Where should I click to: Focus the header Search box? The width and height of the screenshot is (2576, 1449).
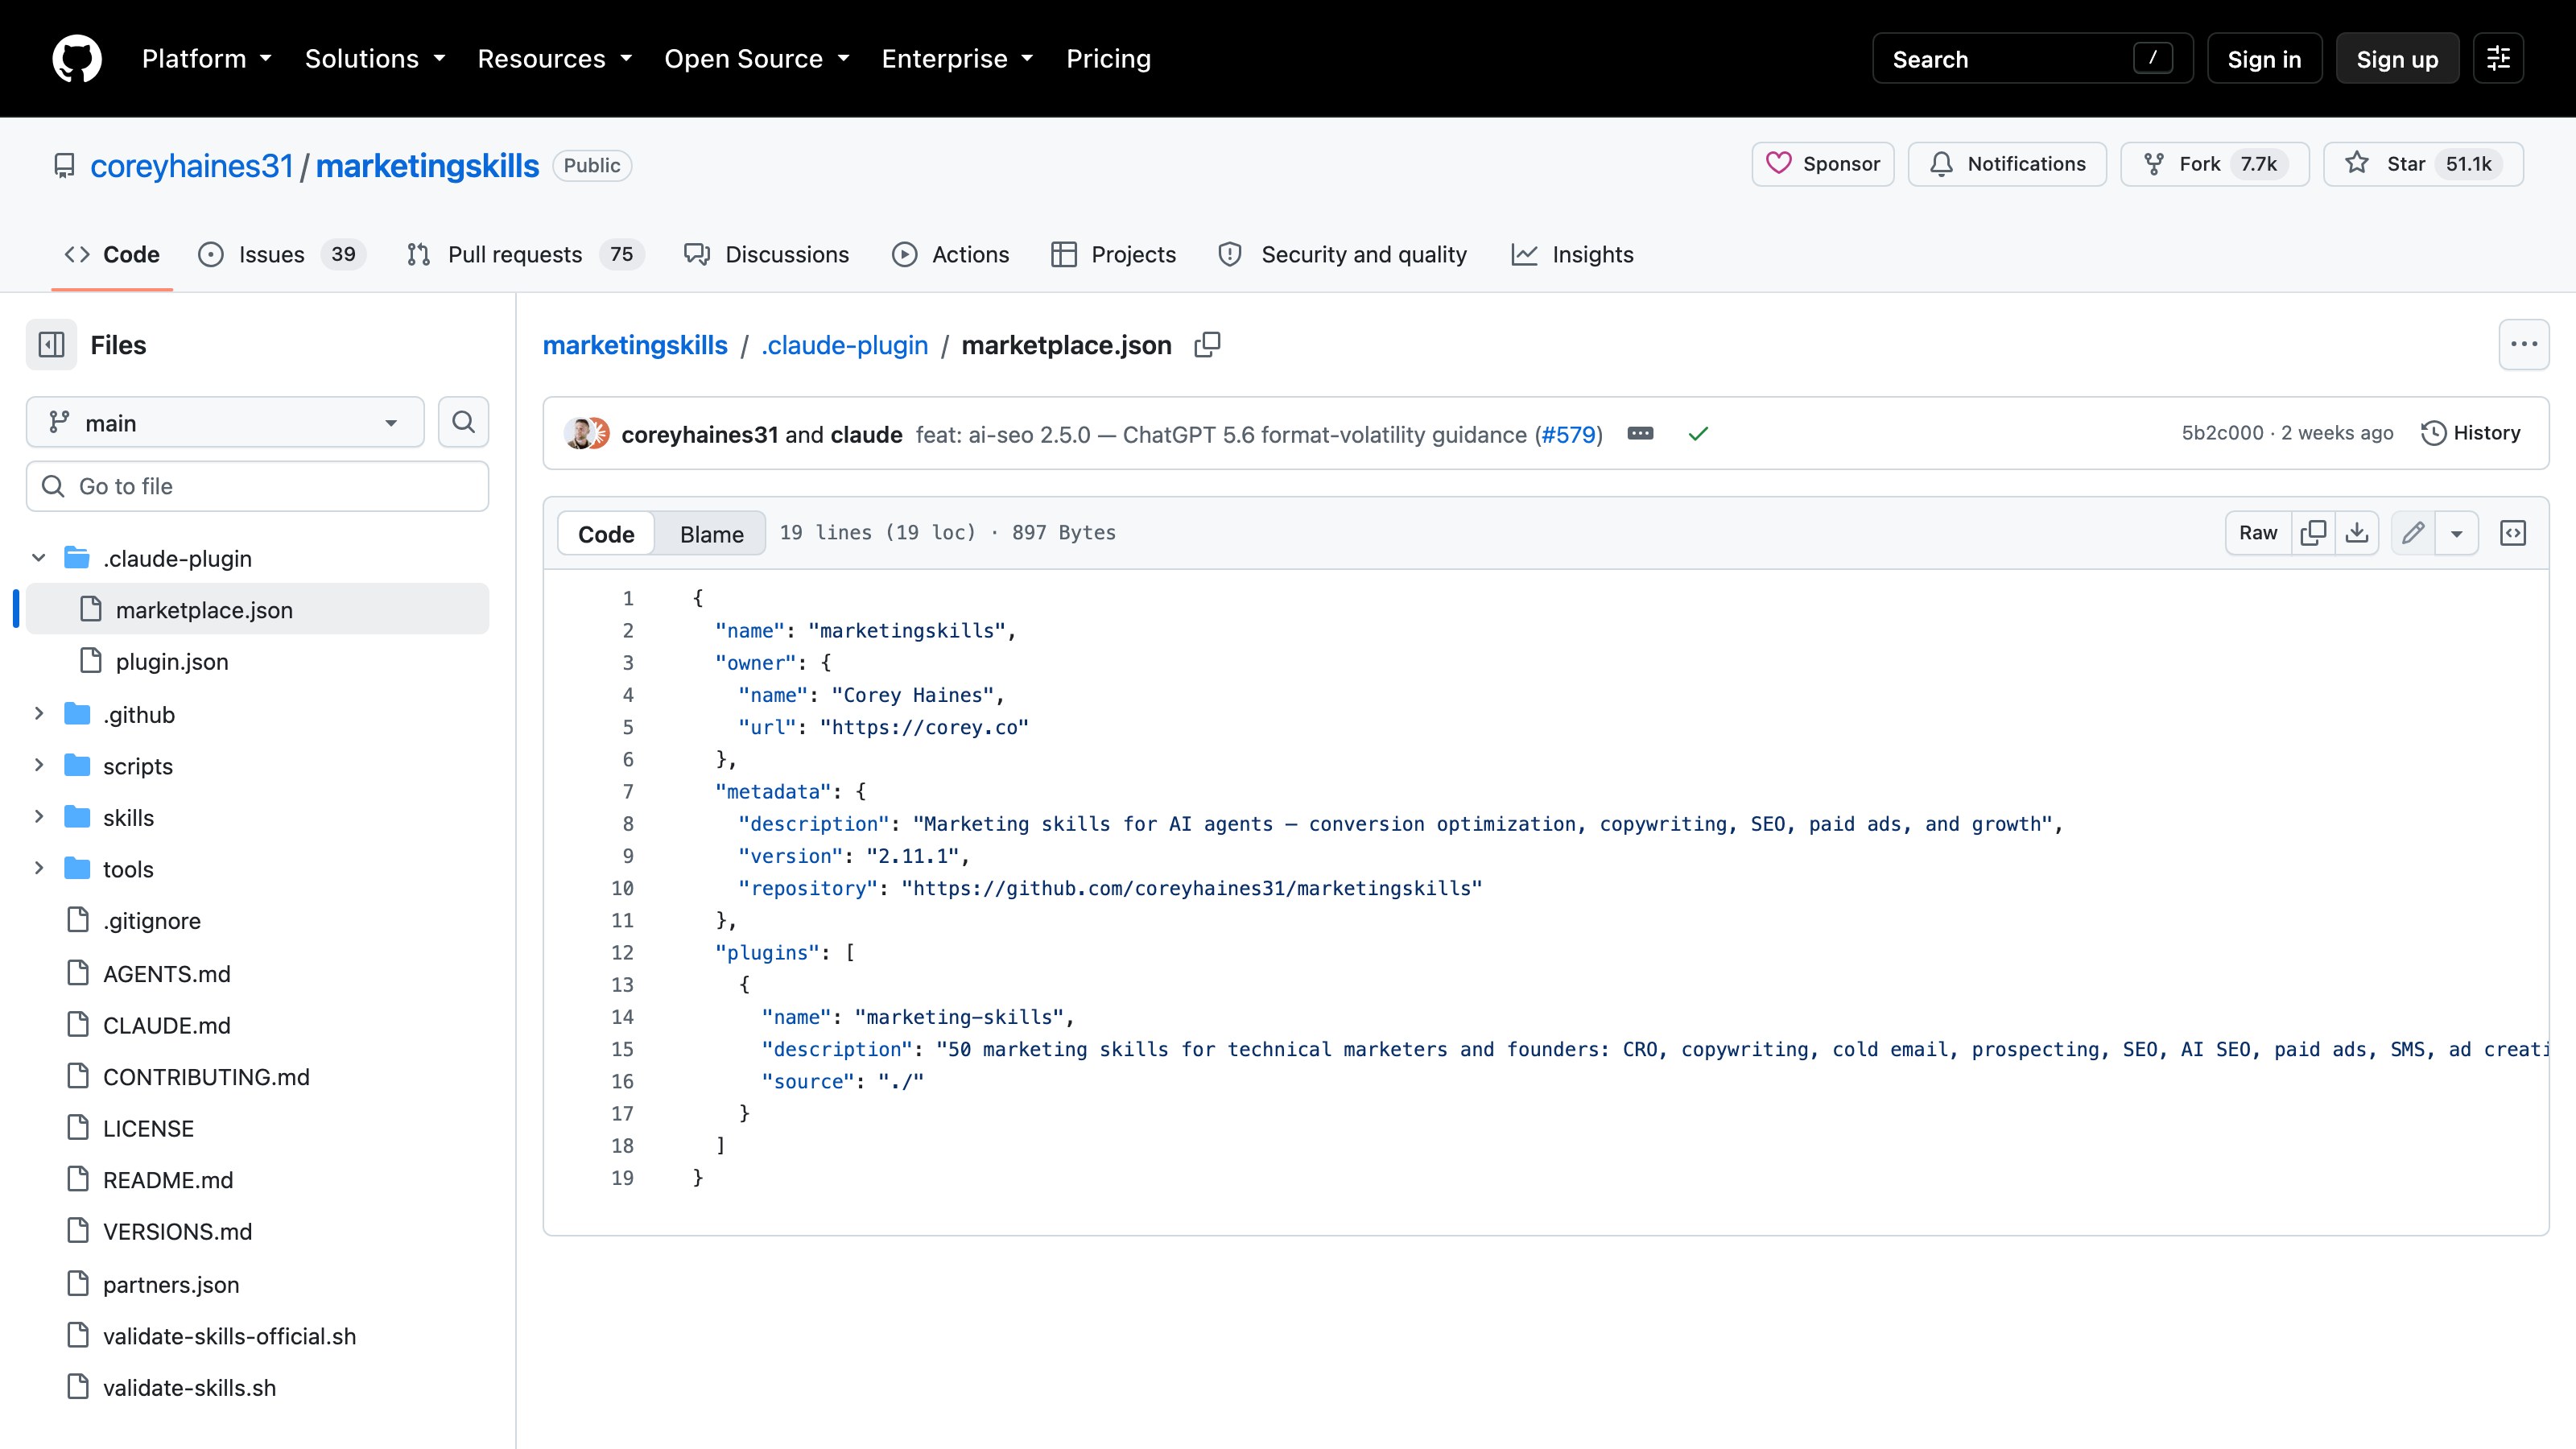pos(2032,59)
